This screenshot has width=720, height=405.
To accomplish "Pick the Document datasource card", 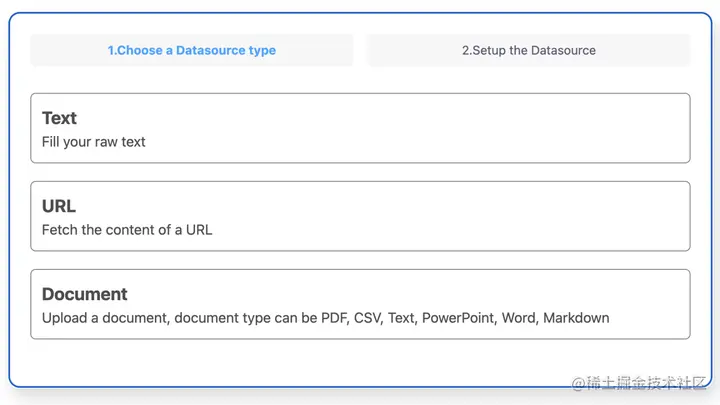I will pos(360,304).
